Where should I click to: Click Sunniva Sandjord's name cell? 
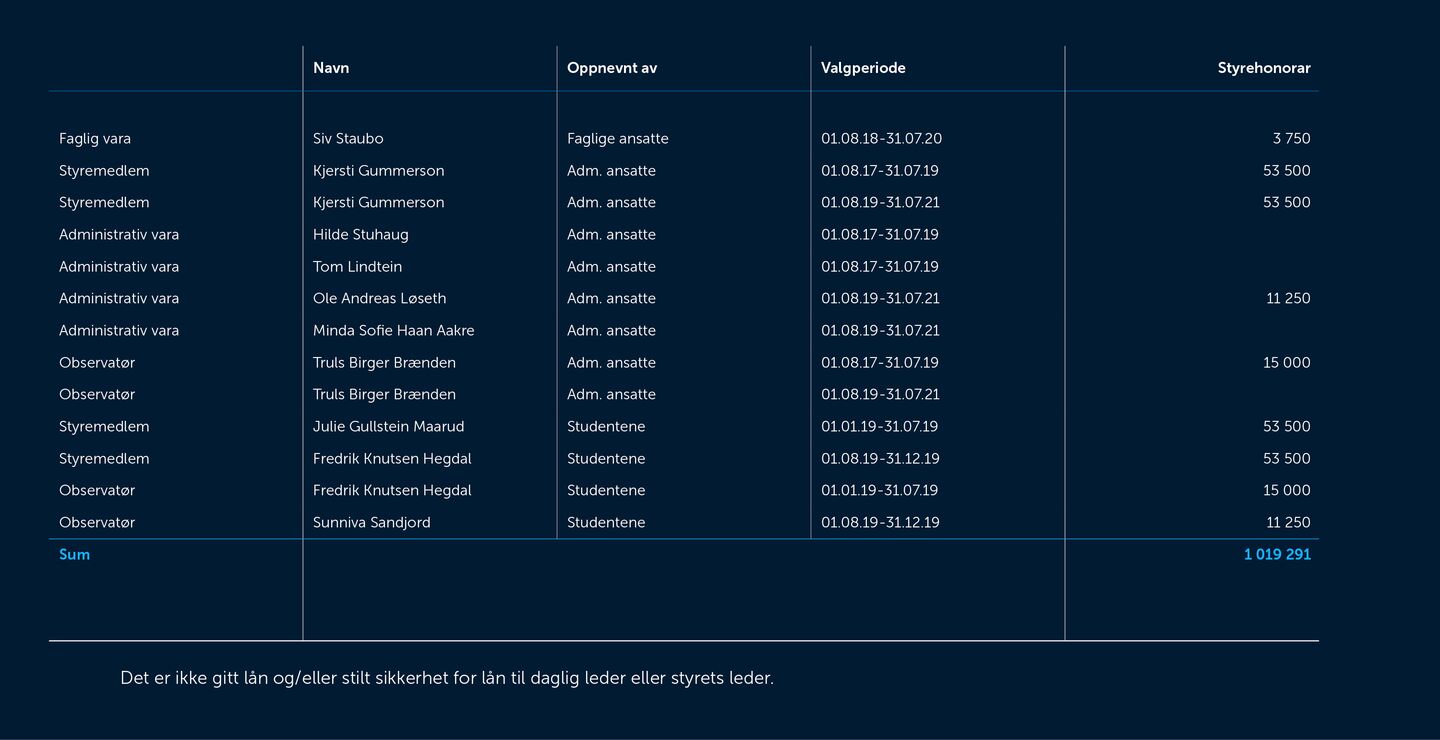click(371, 522)
